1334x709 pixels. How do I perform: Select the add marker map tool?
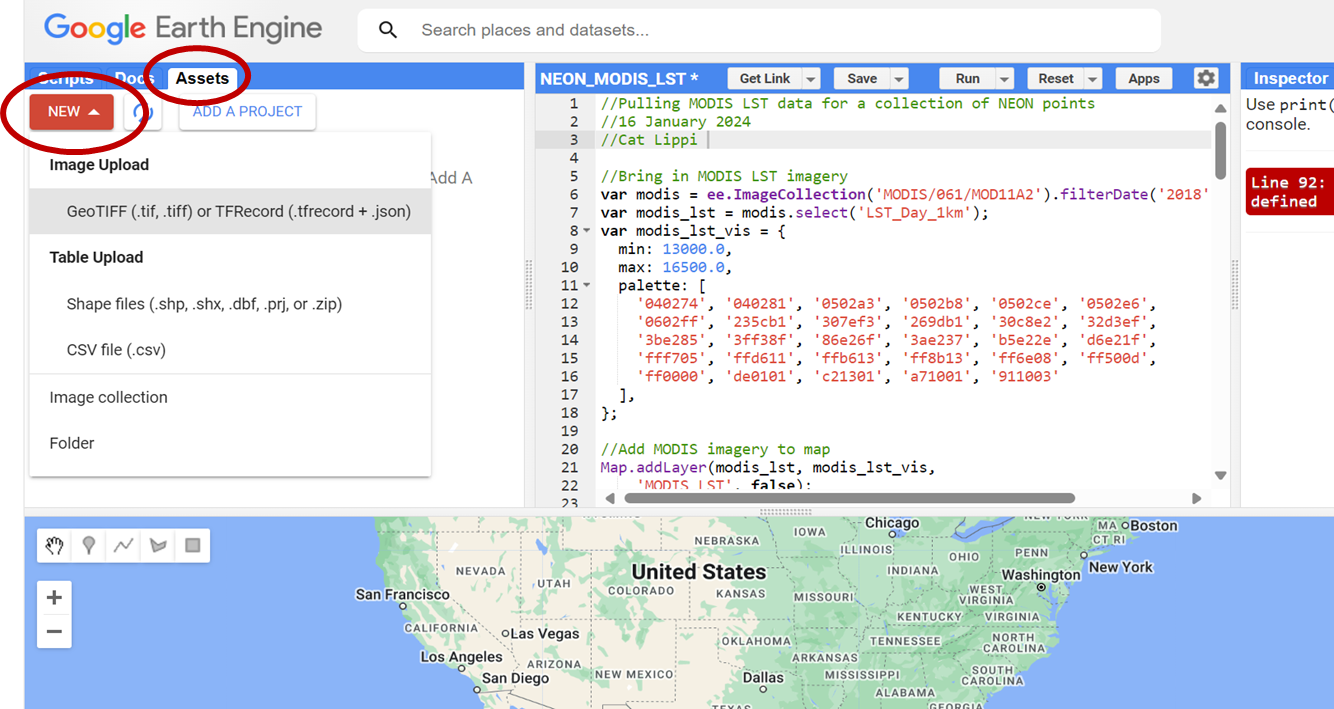pyautogui.click(x=89, y=545)
